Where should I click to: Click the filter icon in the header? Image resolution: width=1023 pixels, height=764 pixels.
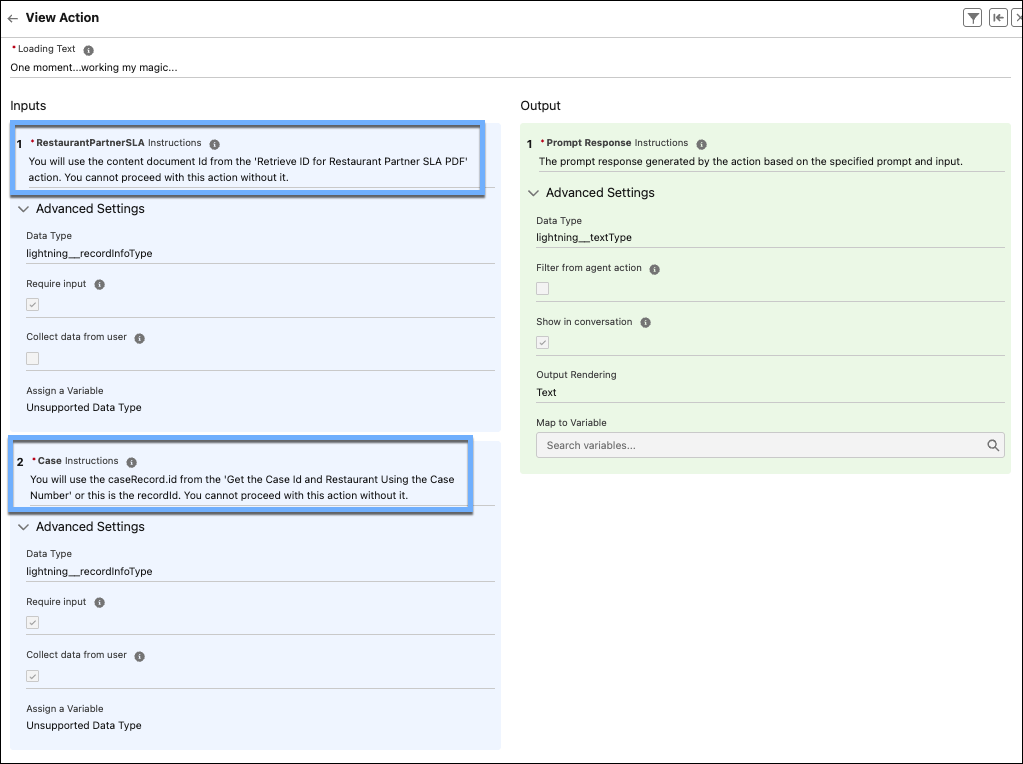tap(971, 17)
